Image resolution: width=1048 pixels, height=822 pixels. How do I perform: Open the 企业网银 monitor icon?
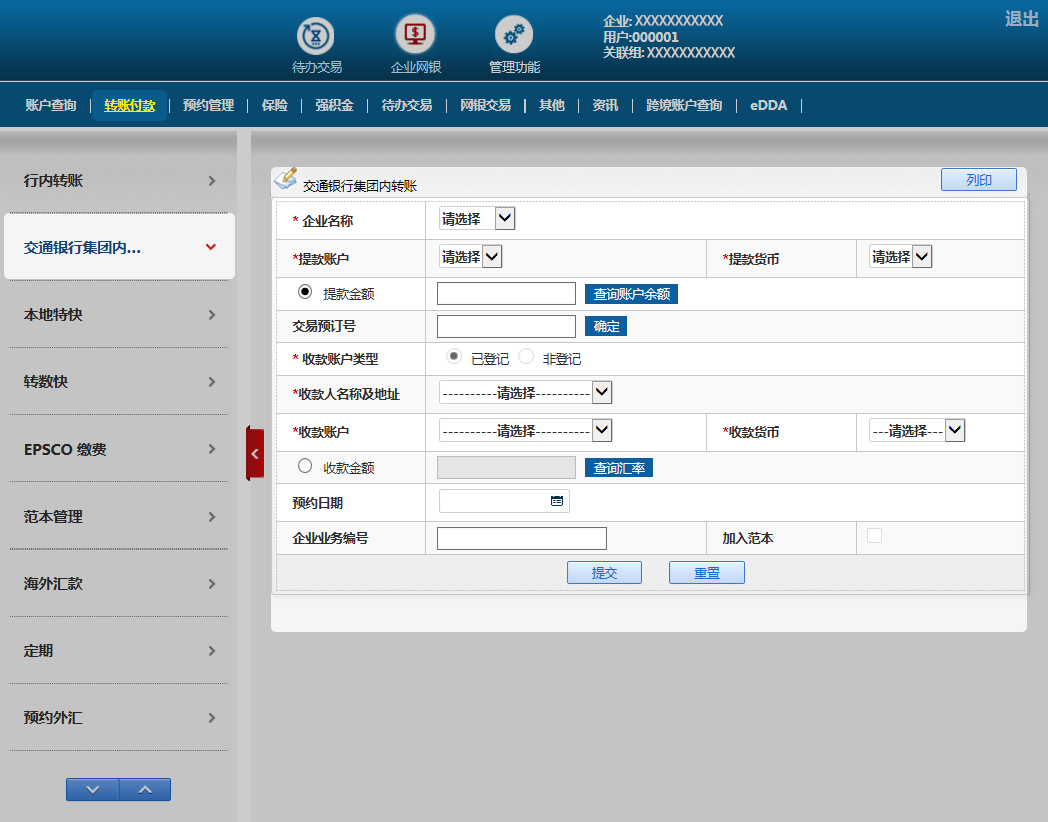pyautogui.click(x=415, y=34)
